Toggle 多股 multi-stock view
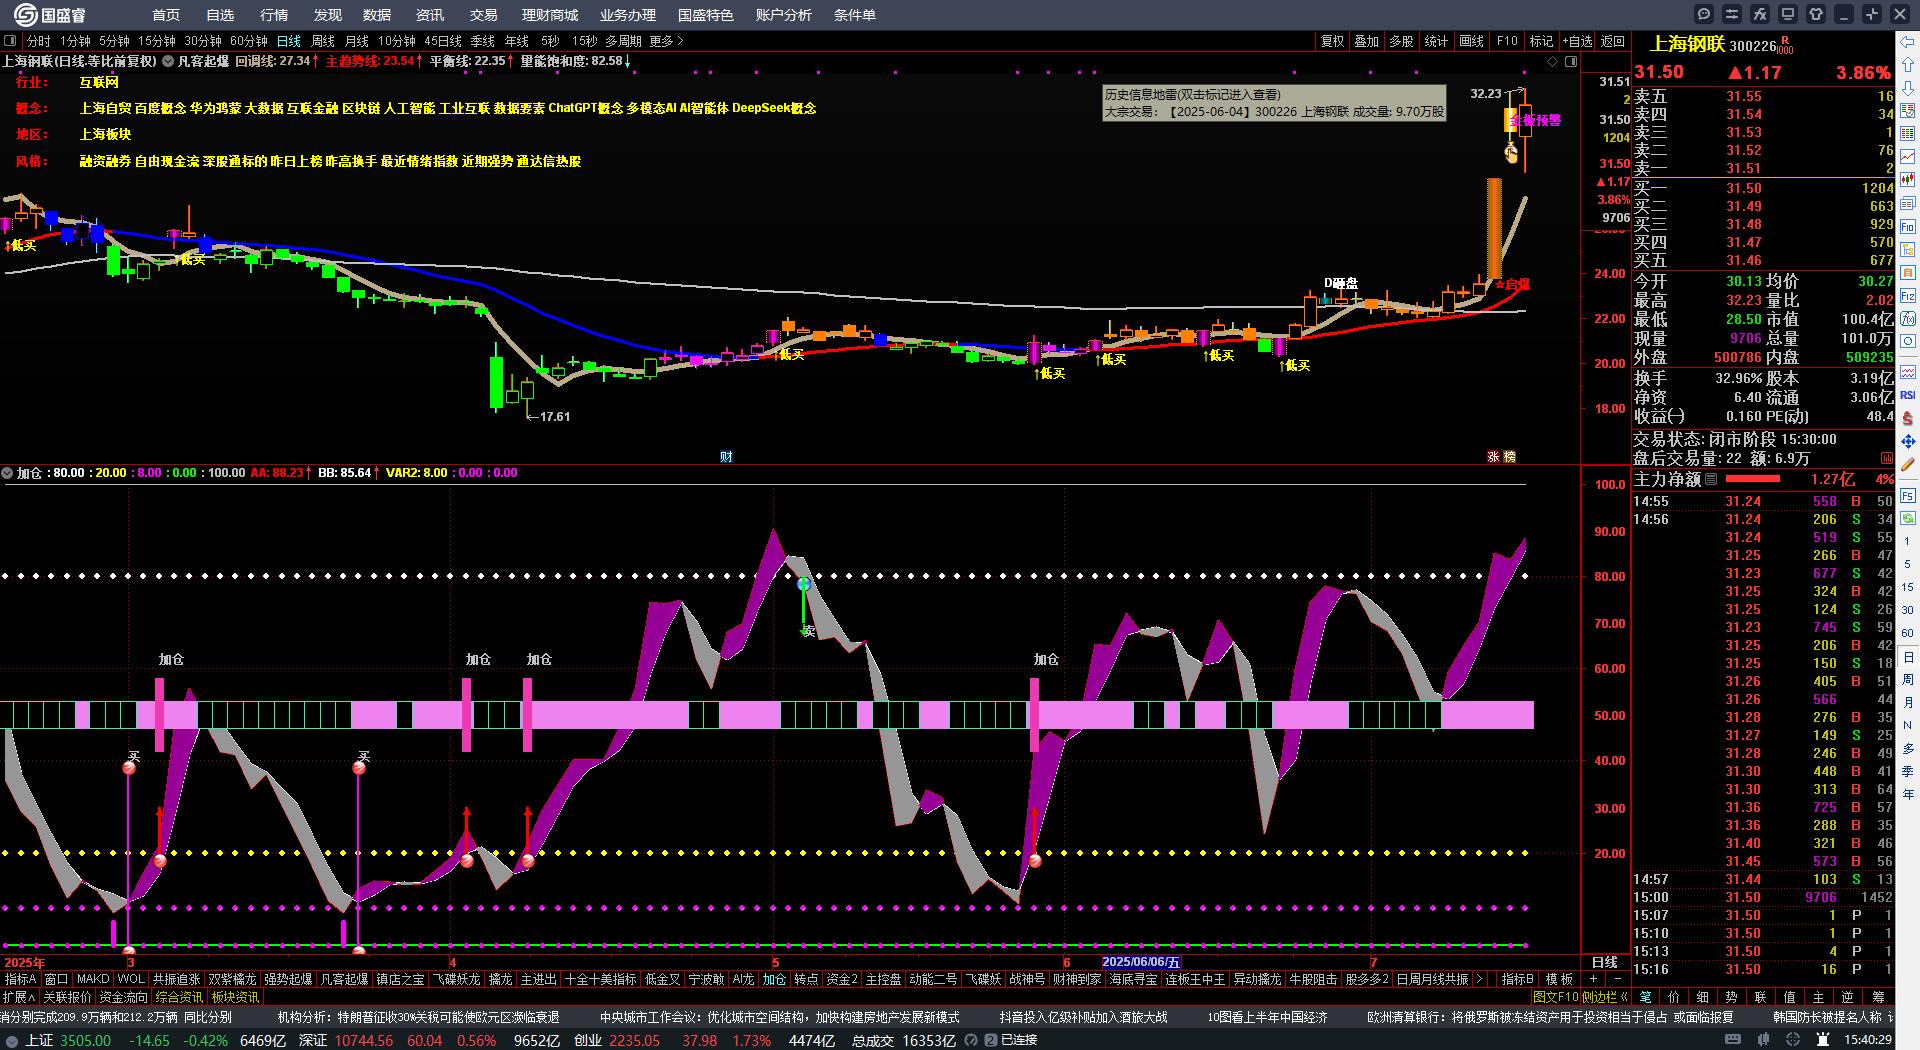This screenshot has height=1050, width=1920. [1402, 41]
